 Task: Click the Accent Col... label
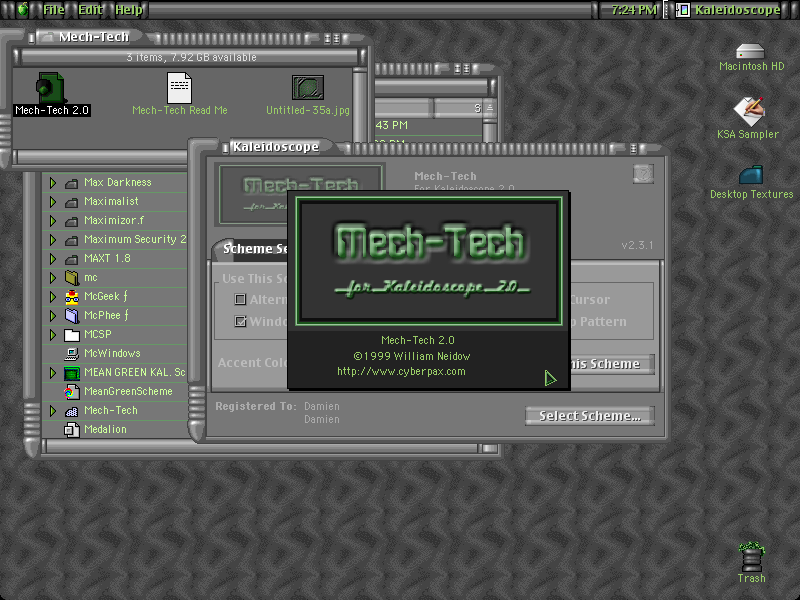point(253,363)
